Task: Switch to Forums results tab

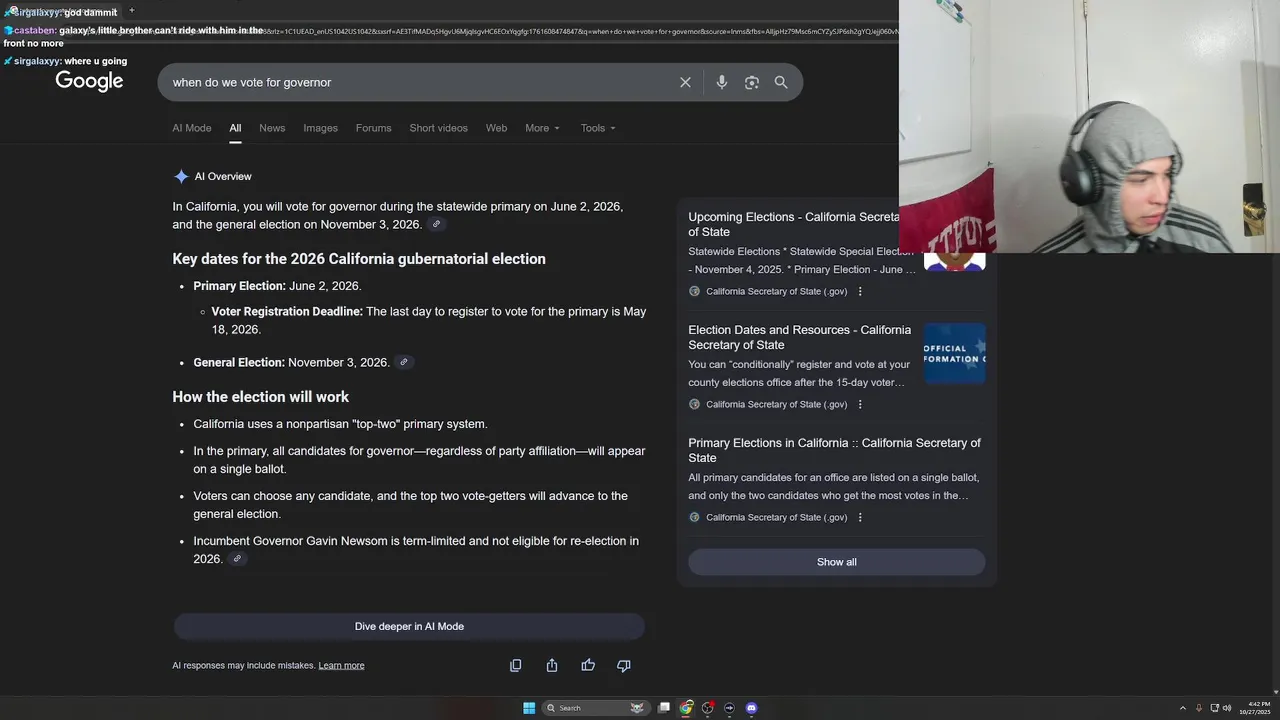Action: coord(374,128)
